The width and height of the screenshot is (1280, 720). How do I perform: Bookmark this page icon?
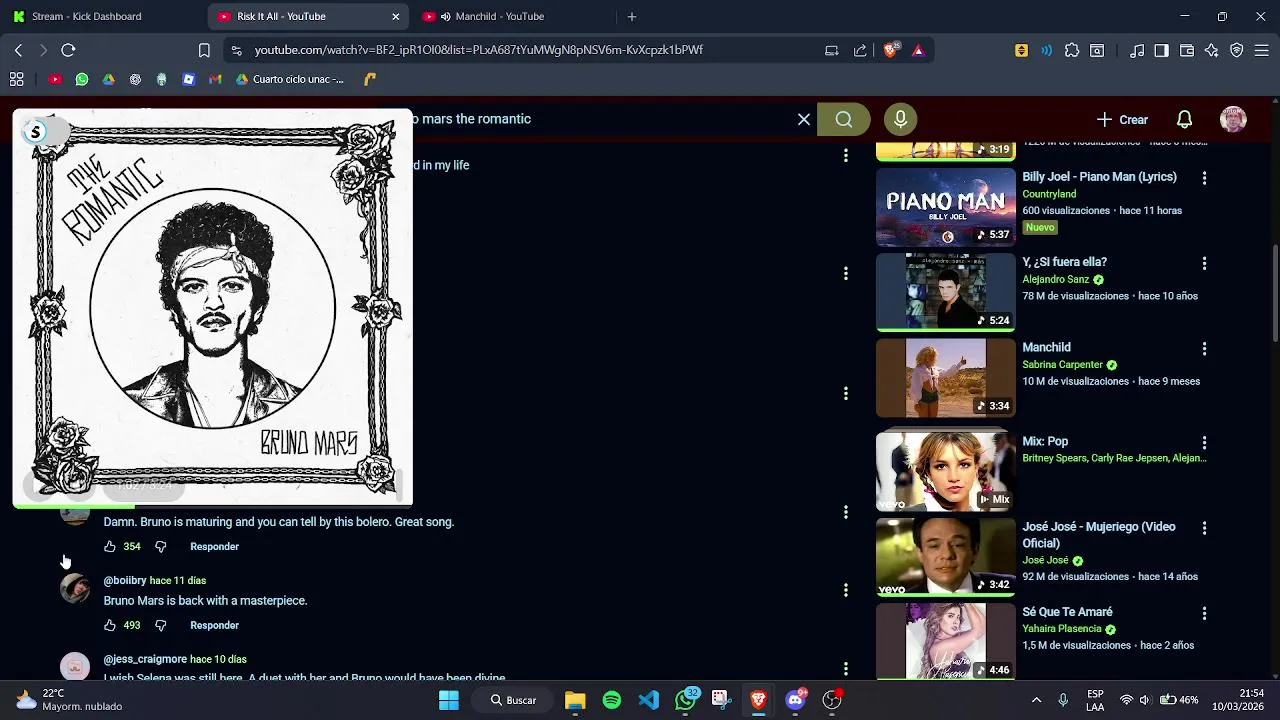click(x=204, y=50)
